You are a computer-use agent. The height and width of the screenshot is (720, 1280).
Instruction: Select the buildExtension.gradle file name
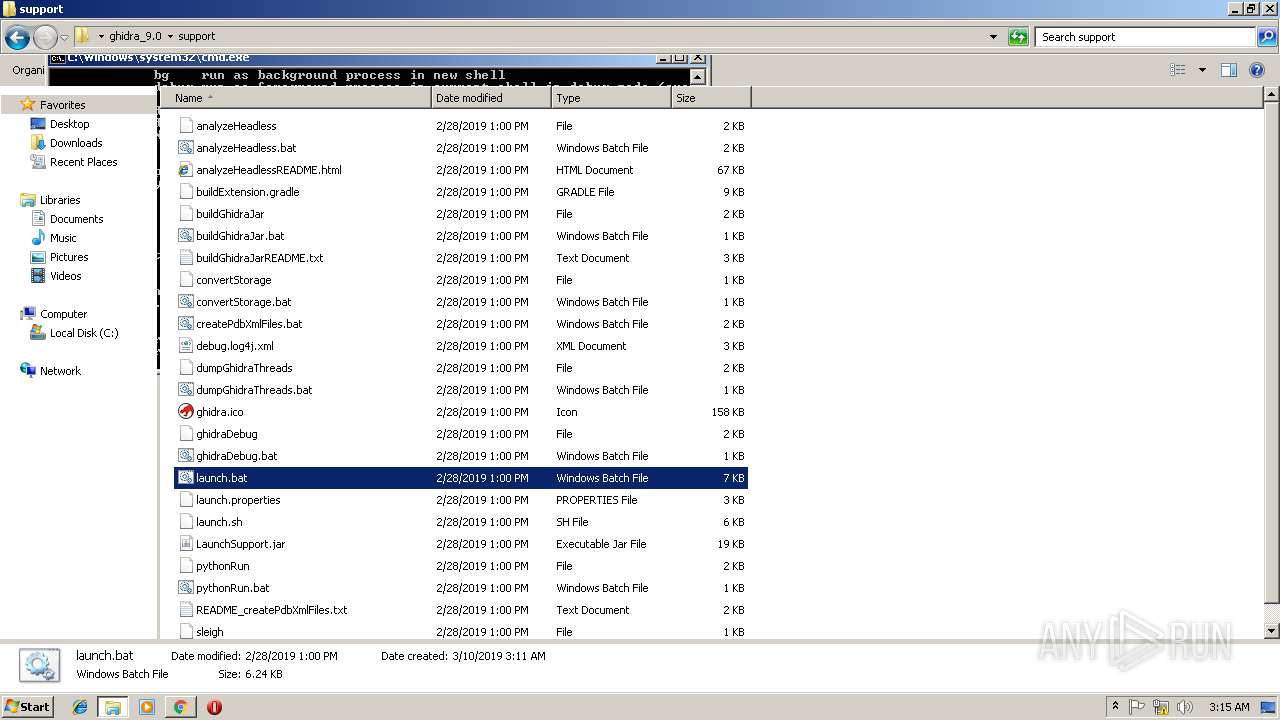click(x=248, y=192)
